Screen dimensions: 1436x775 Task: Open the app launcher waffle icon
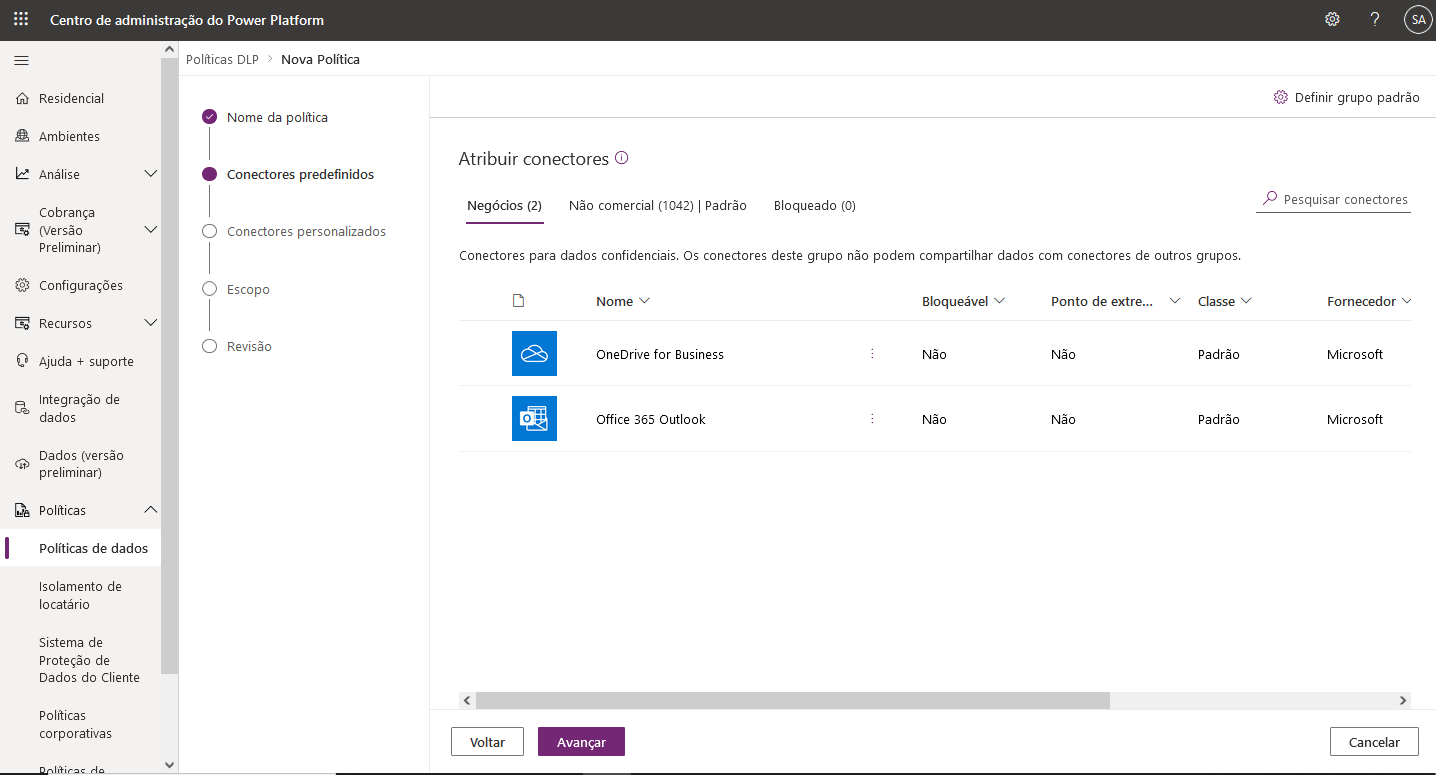[21, 19]
